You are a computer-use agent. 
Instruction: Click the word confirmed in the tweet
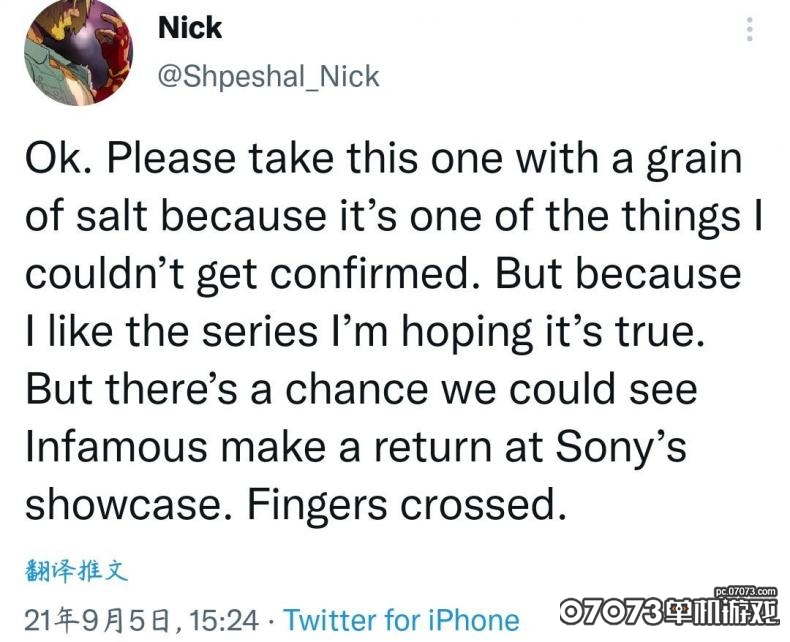pyautogui.click(x=375, y=275)
